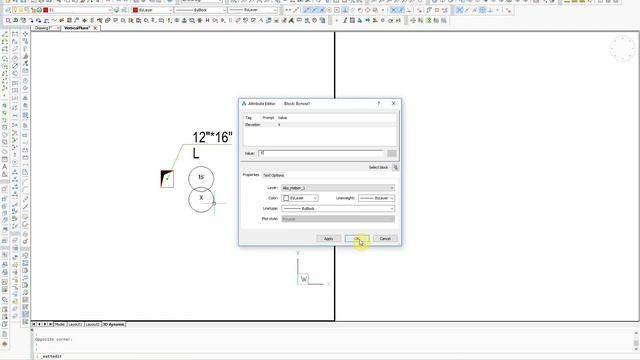
Task: Click the Select block pick icon
Action: point(395,167)
